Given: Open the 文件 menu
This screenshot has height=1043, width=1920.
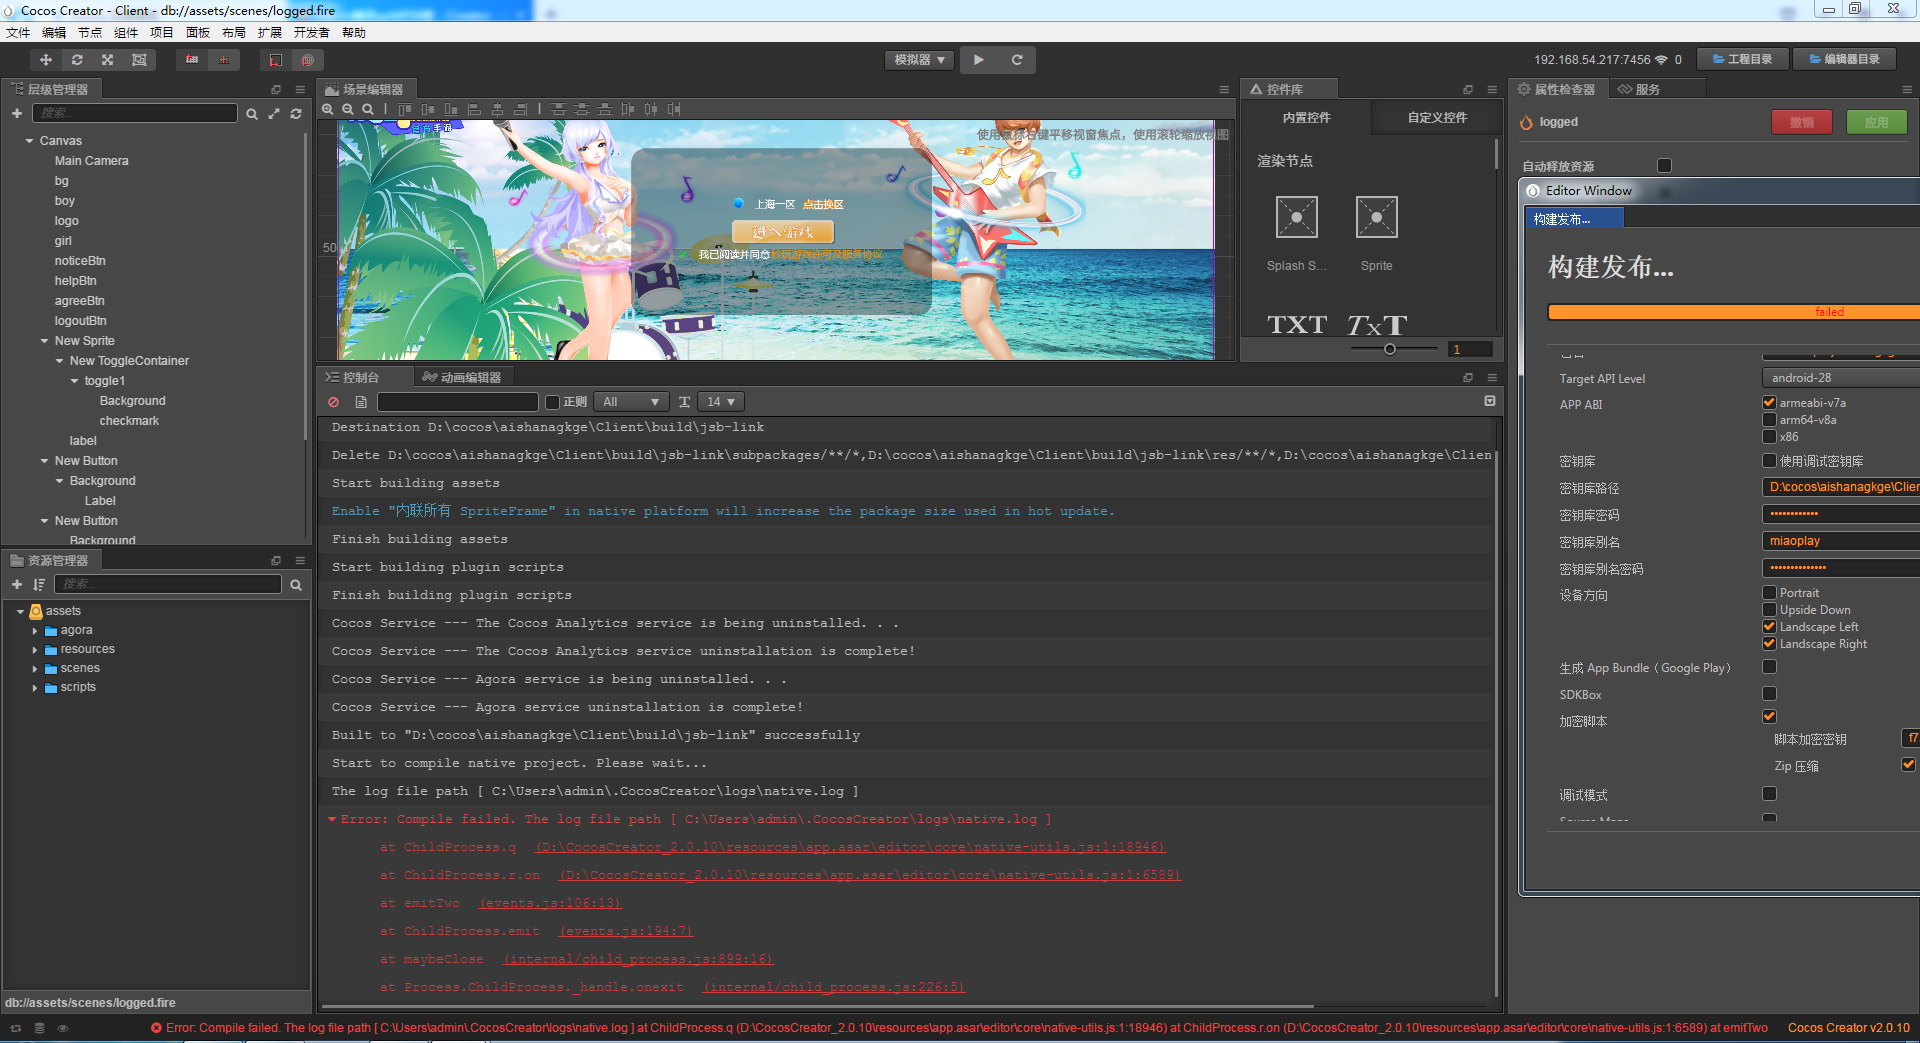Looking at the screenshot, I should (x=18, y=33).
